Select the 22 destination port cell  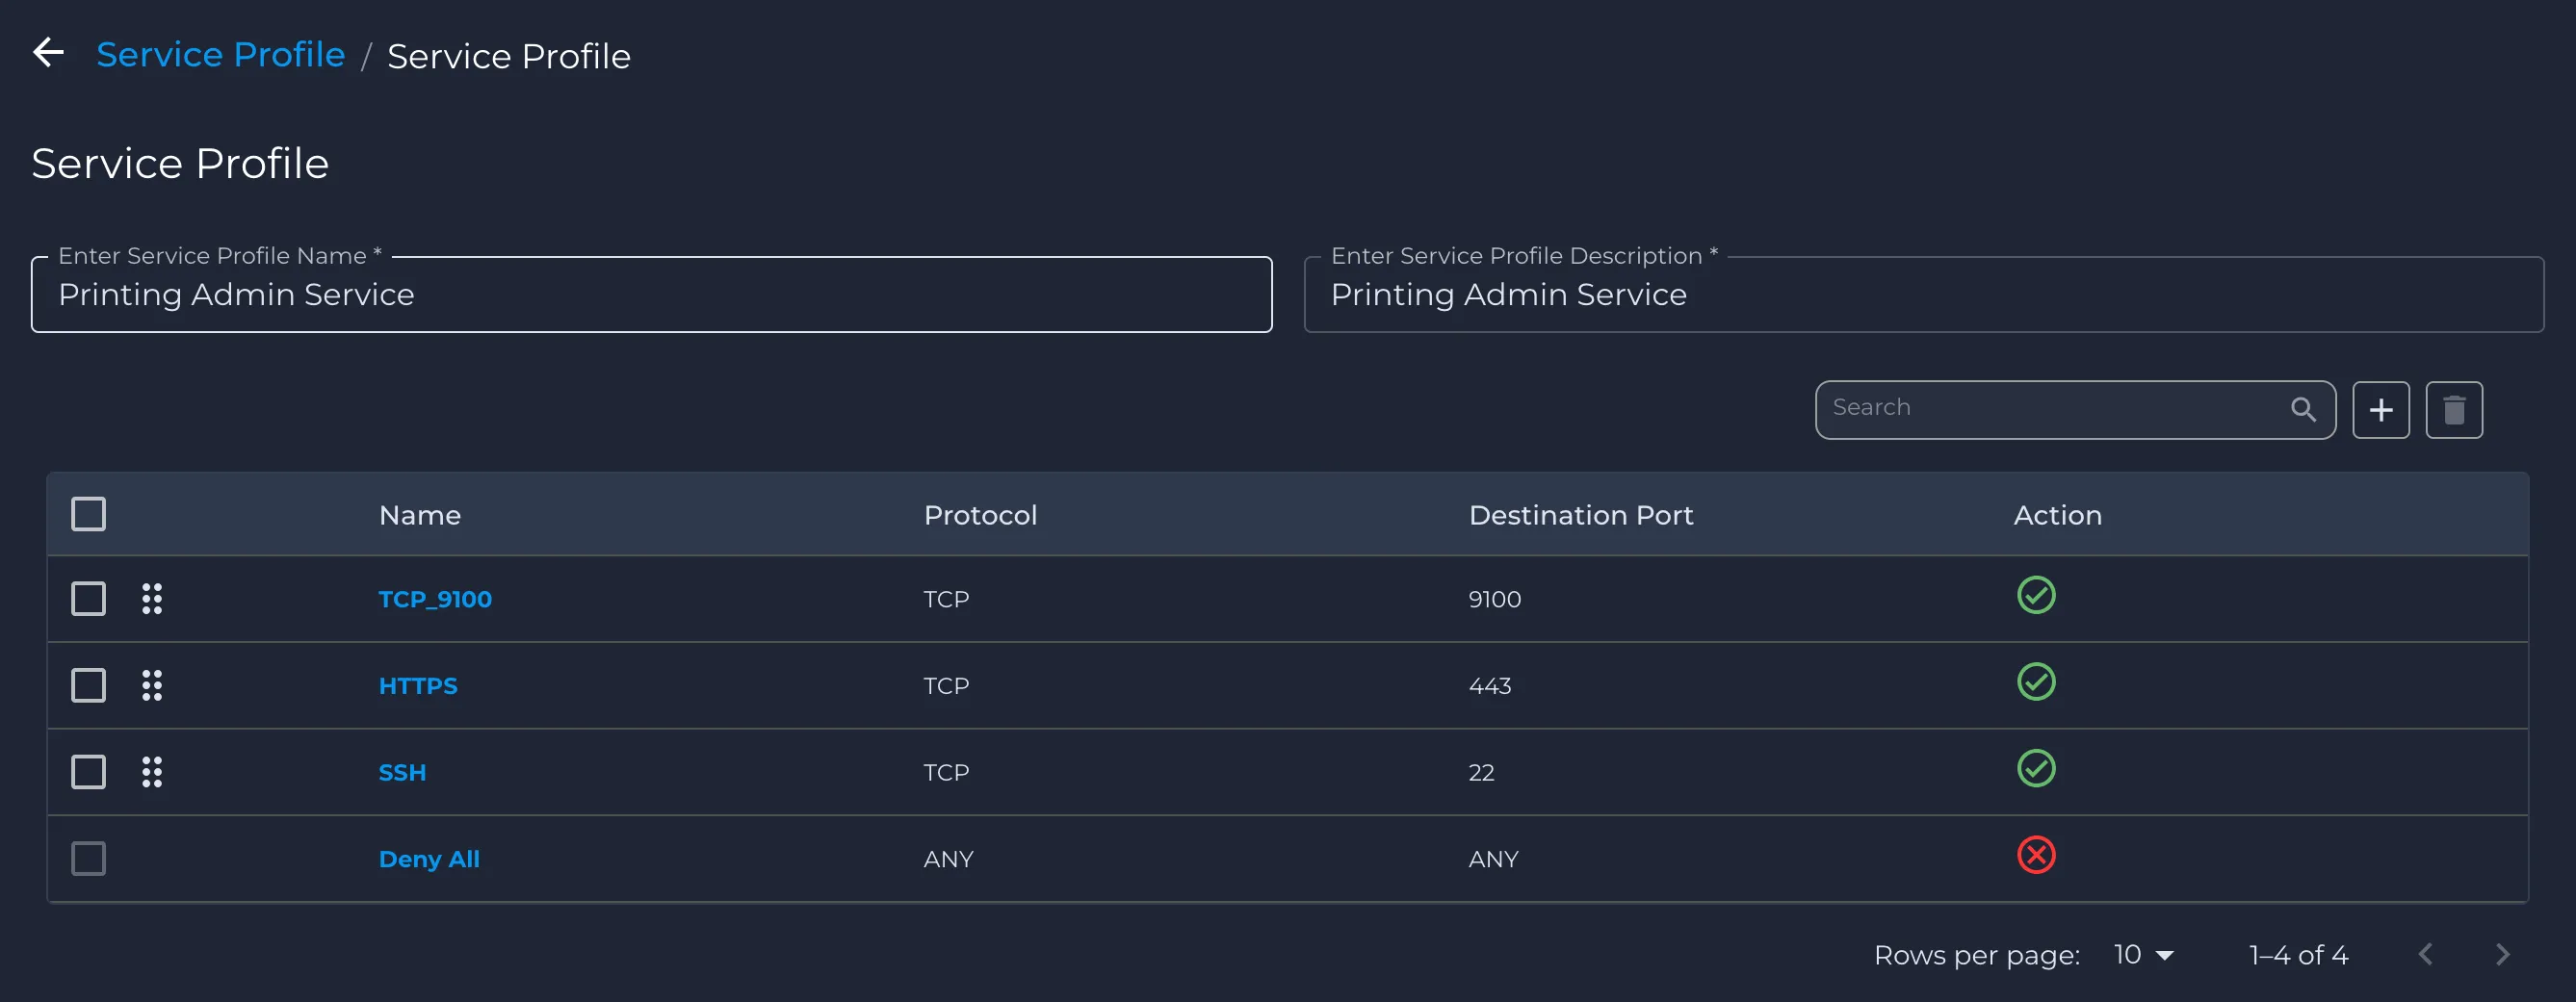pos(1481,772)
